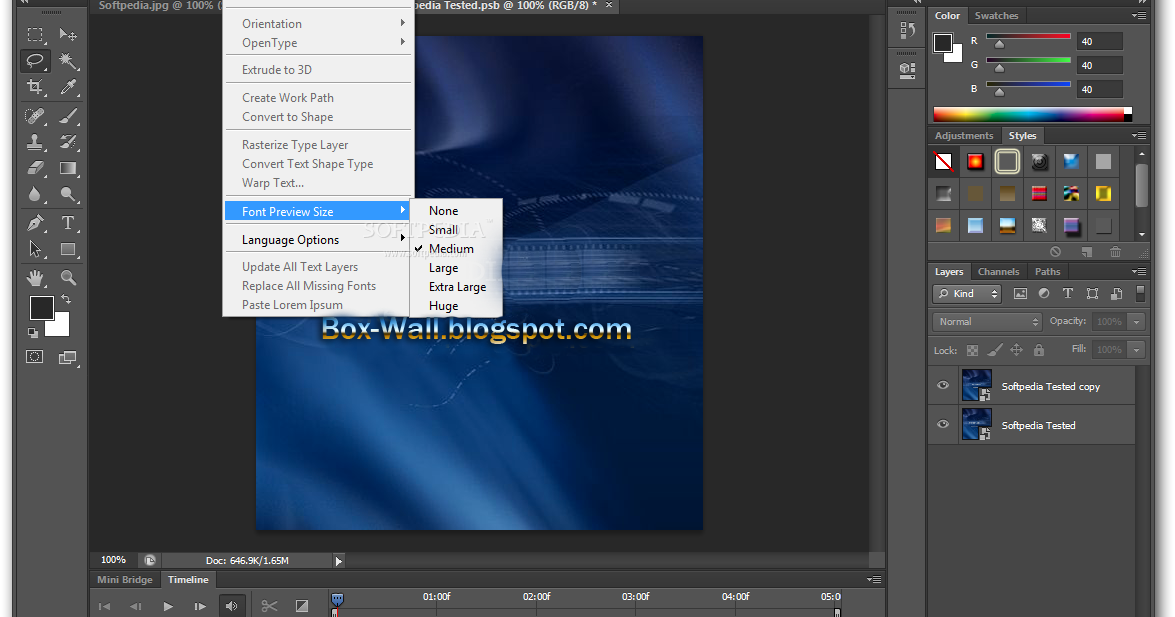Image resolution: width=1175 pixels, height=617 pixels.
Task: Mute timeline audio playback
Action: click(232, 606)
